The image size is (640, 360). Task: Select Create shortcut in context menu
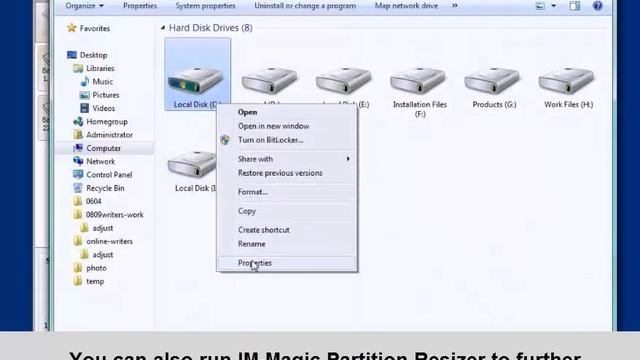[264, 230]
